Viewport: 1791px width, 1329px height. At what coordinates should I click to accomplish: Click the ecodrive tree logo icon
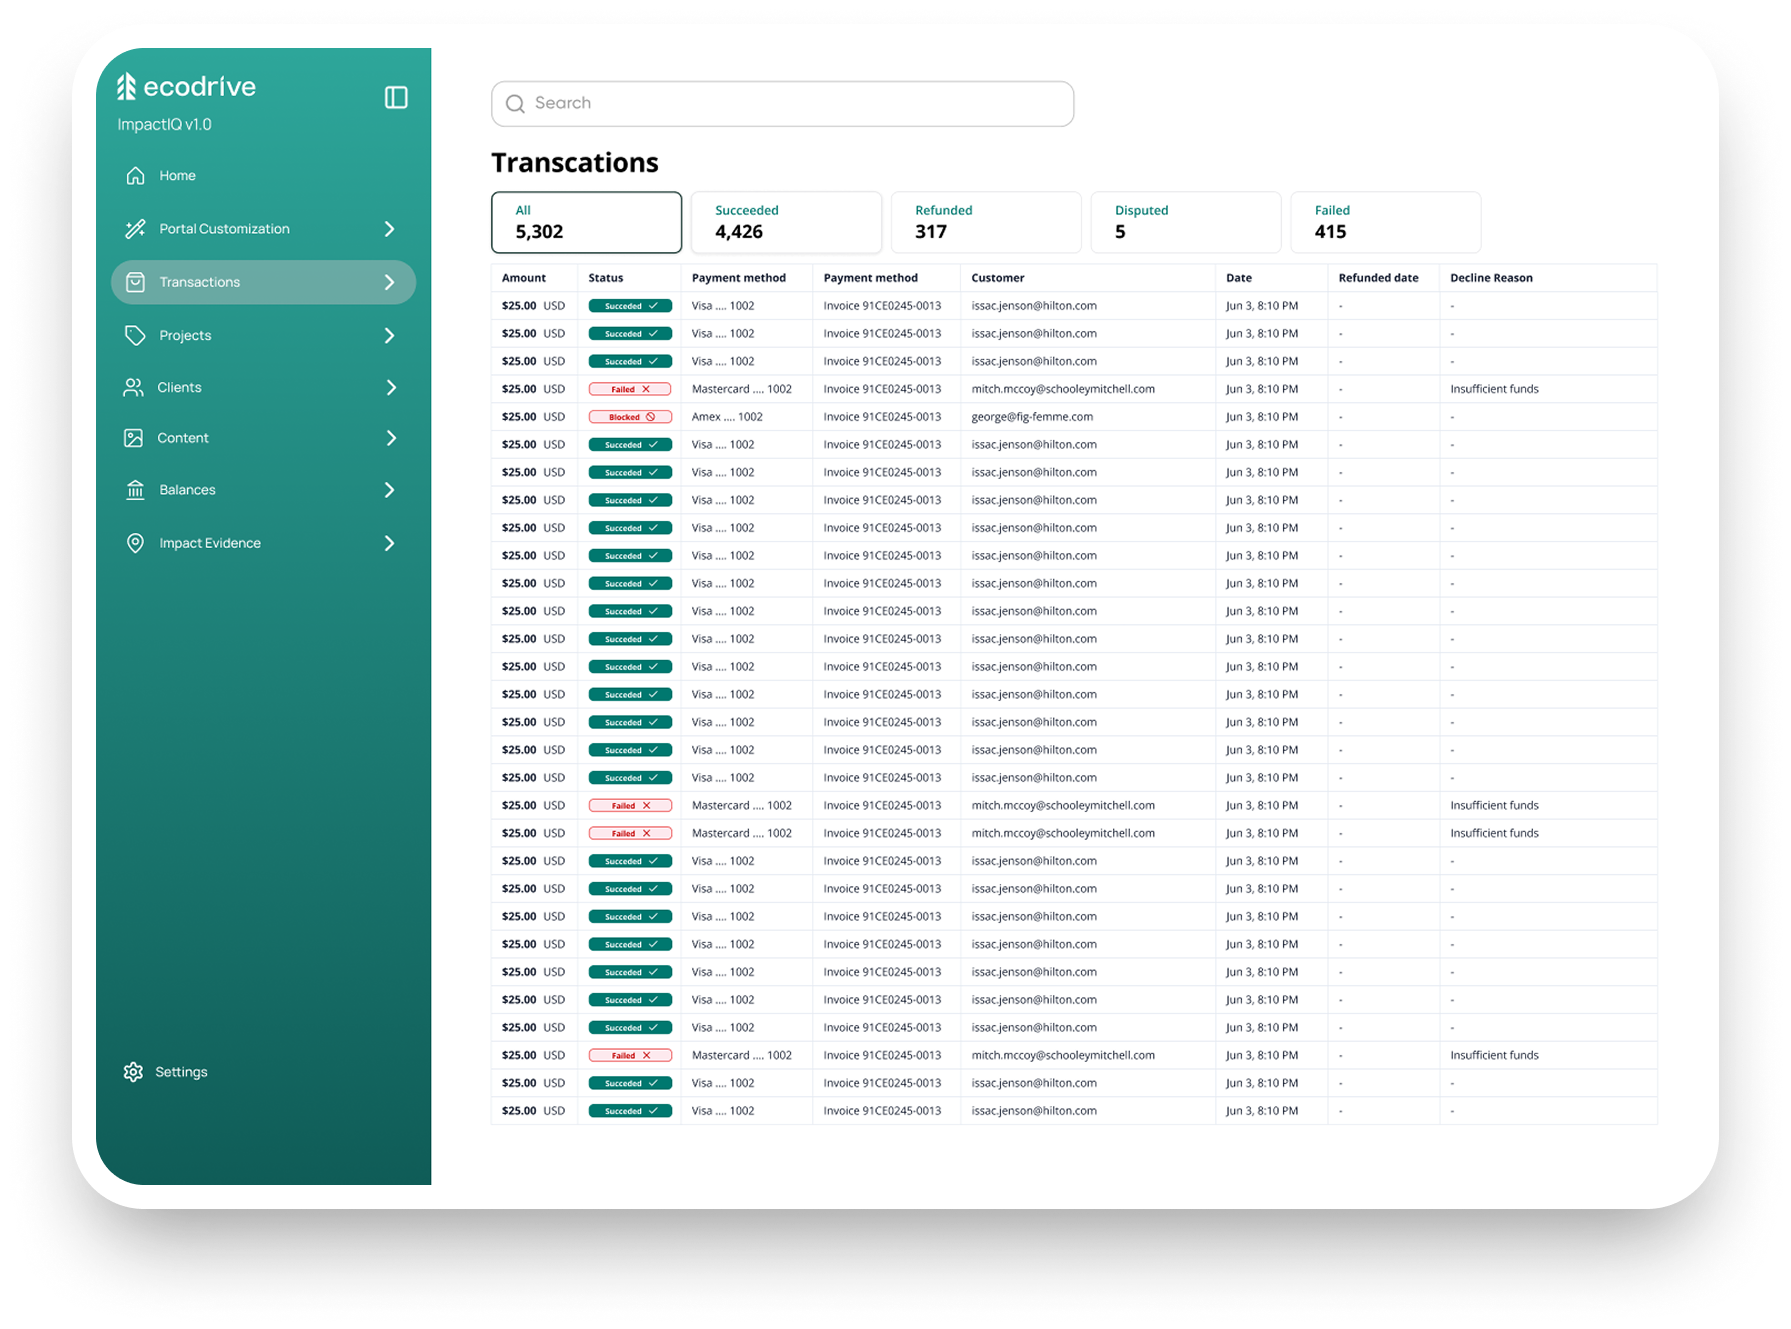126,87
